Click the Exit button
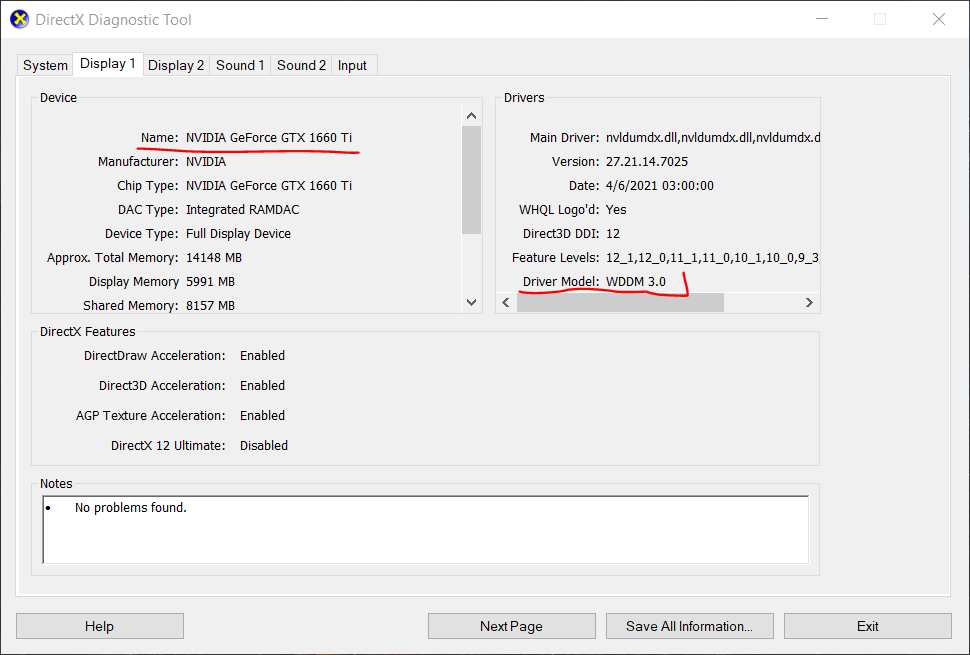 (867, 626)
